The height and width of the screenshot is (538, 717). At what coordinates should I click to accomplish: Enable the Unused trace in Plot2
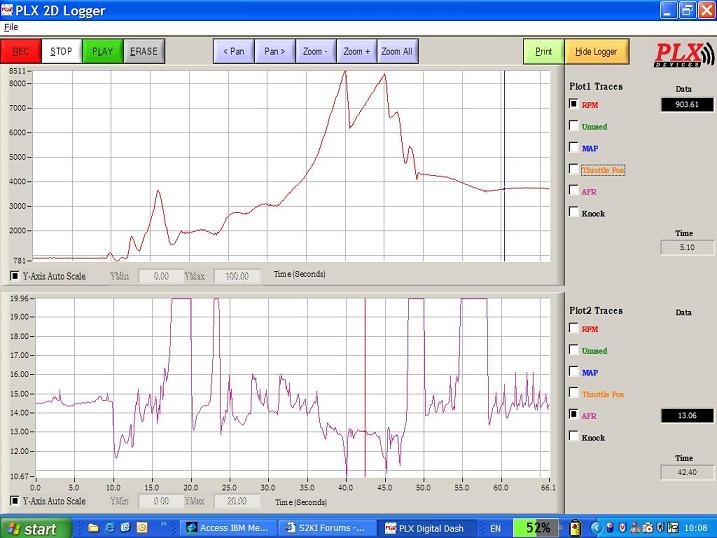[x=573, y=349]
